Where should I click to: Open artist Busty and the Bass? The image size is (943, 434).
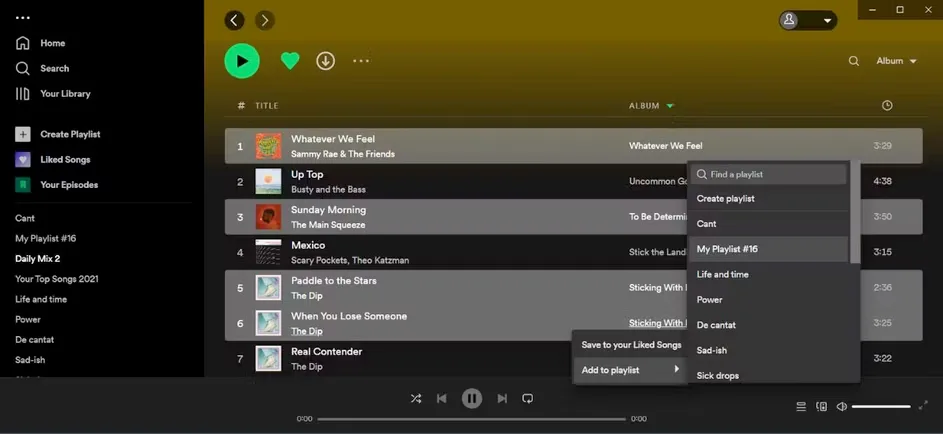[328, 190]
